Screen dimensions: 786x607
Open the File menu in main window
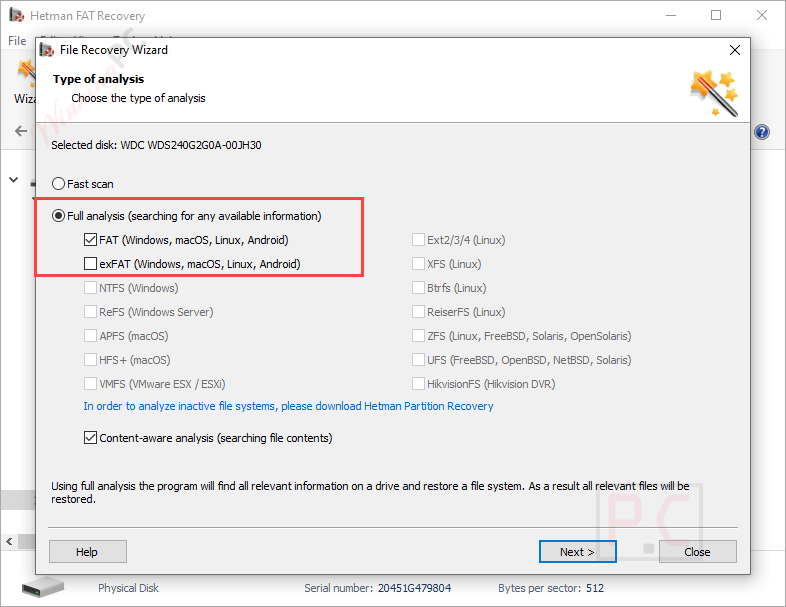tap(17, 41)
